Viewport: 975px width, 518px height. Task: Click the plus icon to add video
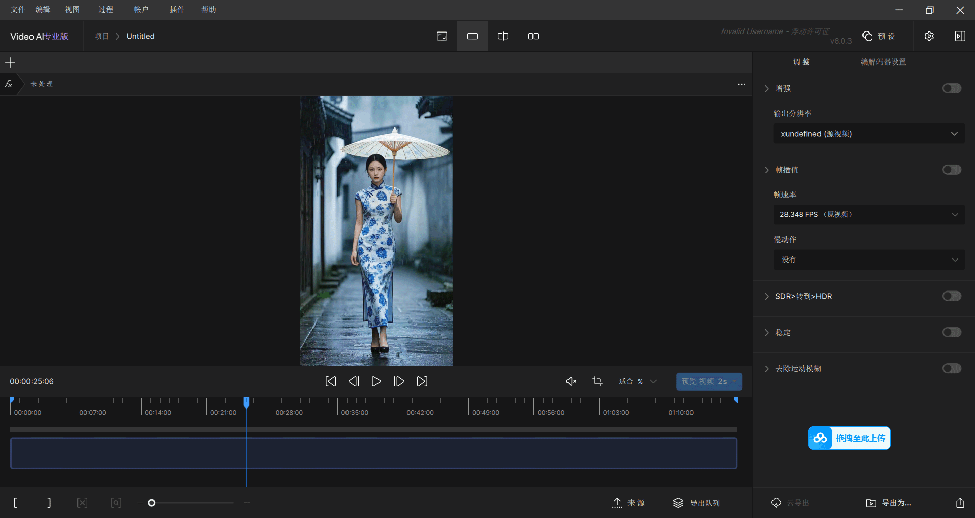pos(10,62)
